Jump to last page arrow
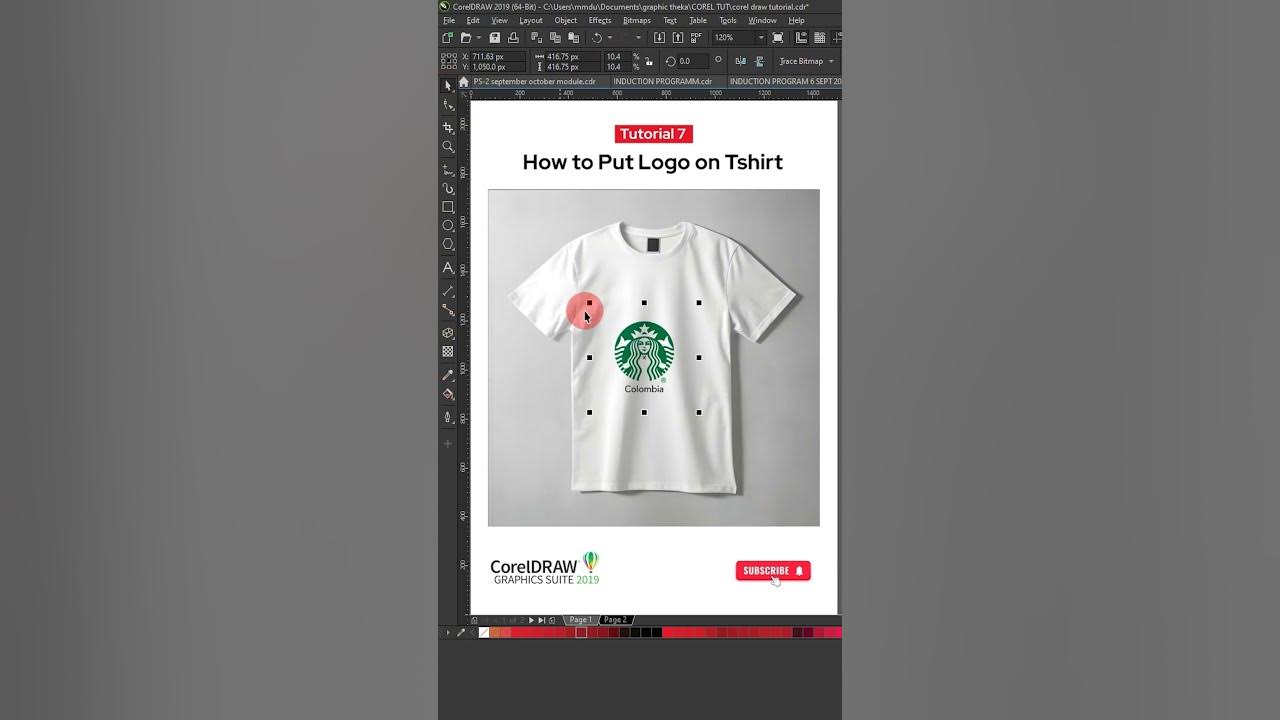1280x720 pixels. [542, 620]
